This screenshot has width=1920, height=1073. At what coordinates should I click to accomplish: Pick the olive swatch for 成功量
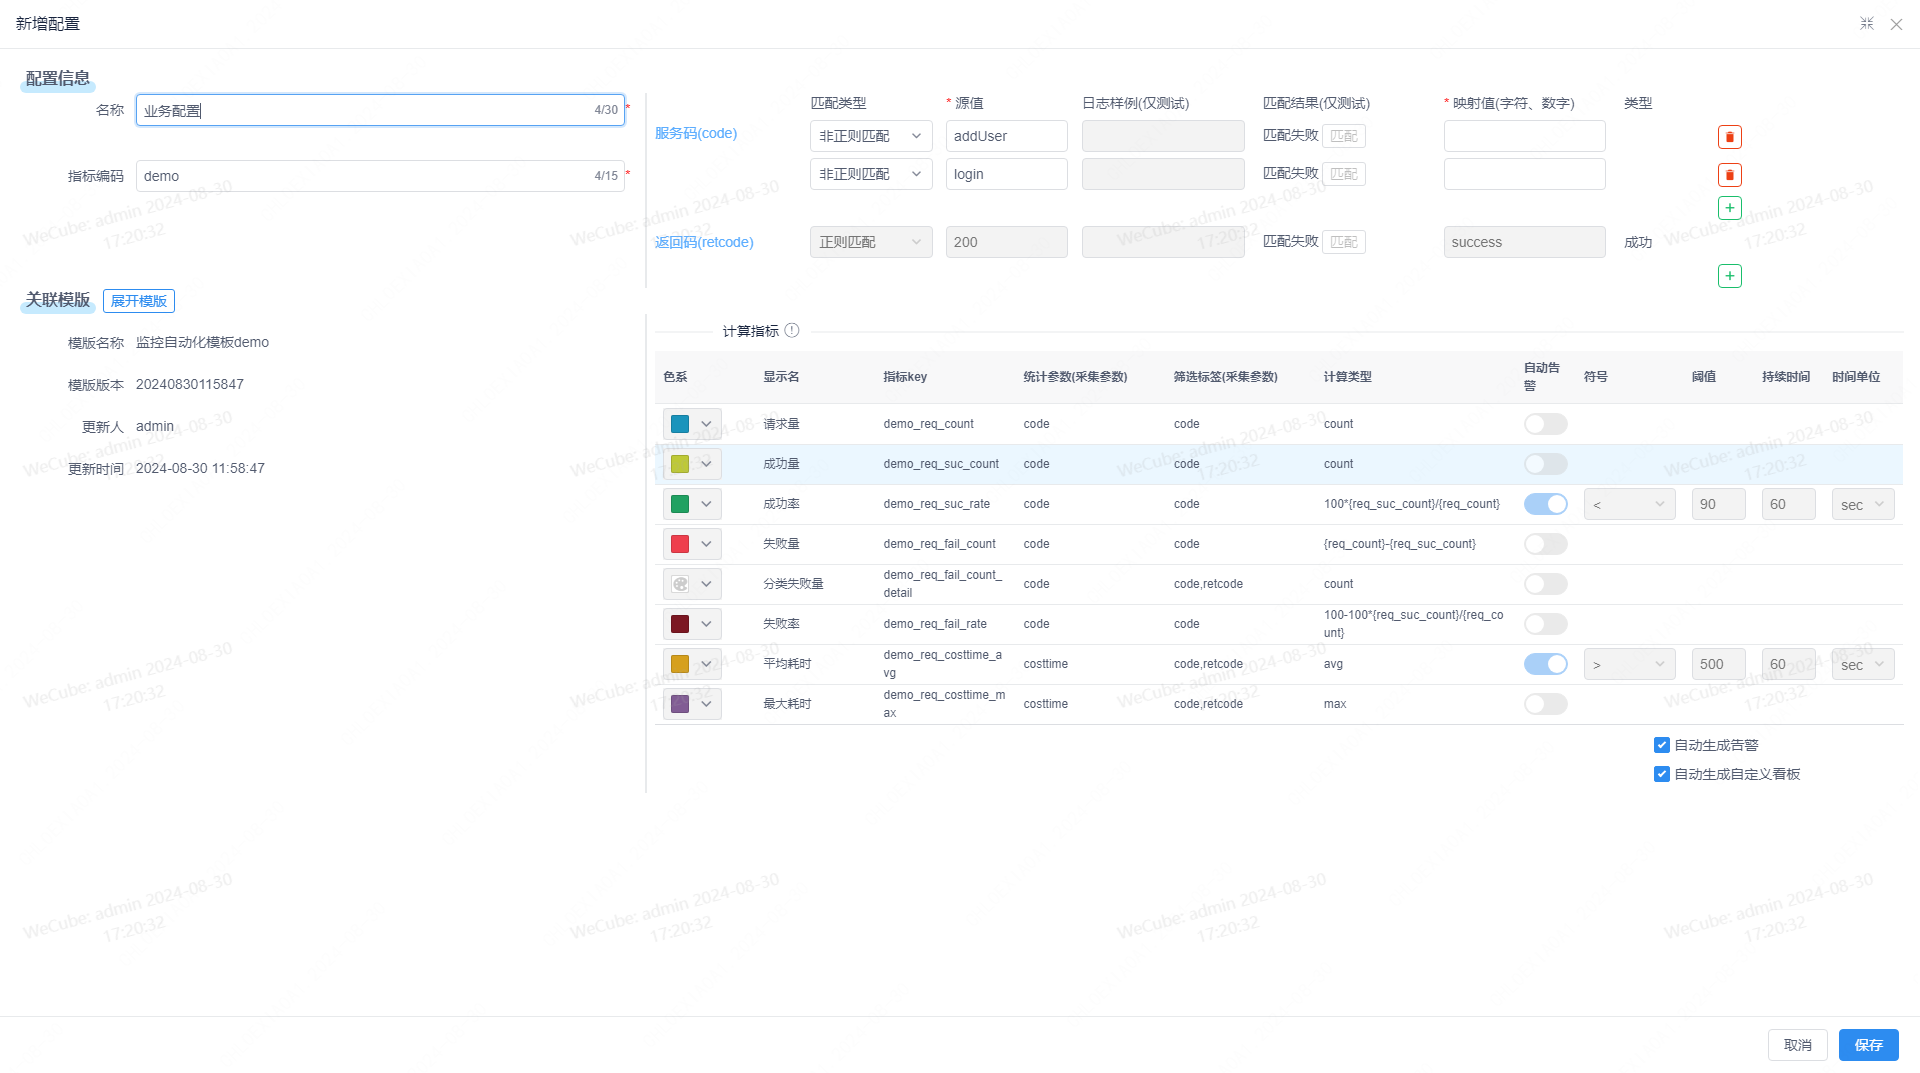[x=680, y=464]
